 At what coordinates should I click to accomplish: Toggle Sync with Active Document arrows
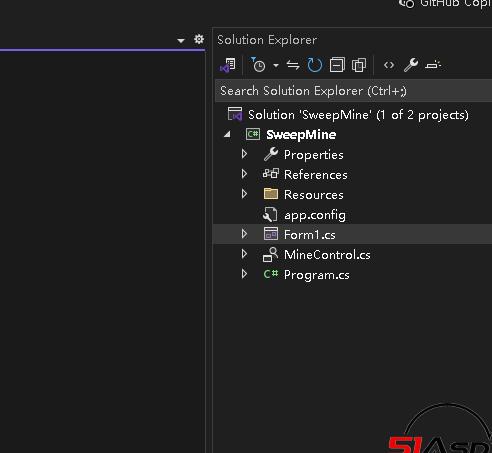pyautogui.click(x=293, y=65)
